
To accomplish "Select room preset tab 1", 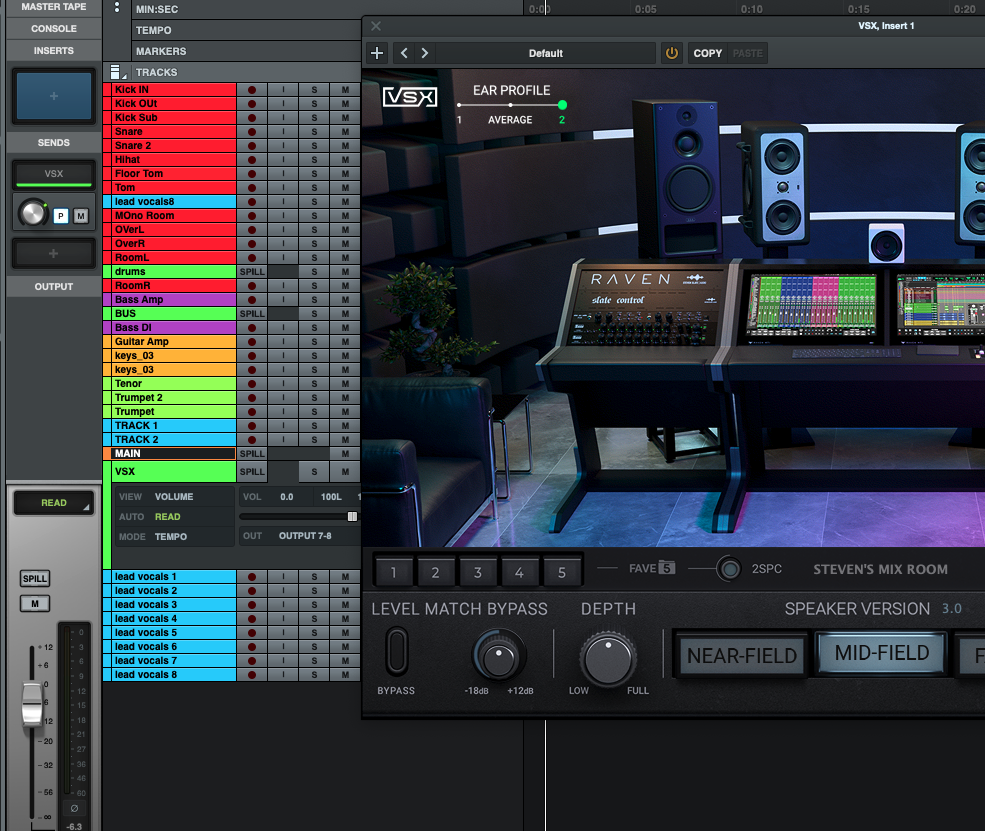I will tap(393, 572).
